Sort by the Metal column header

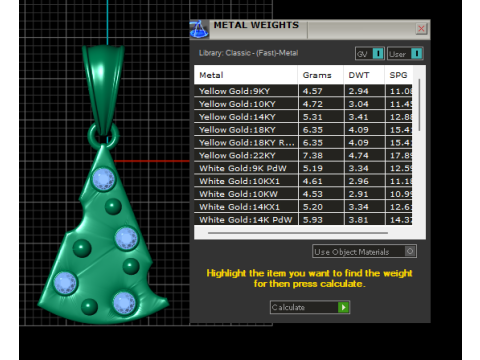click(x=246, y=75)
